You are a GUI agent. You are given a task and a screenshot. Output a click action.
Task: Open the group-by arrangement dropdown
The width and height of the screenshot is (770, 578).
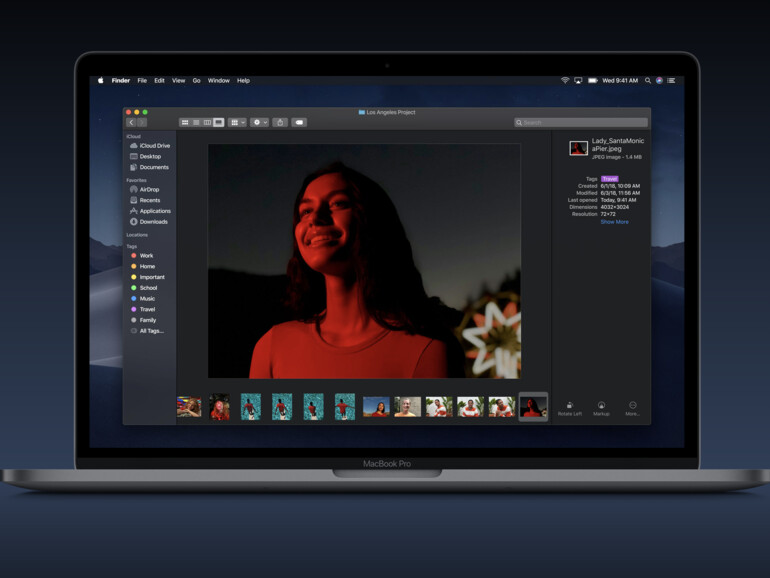click(x=237, y=122)
